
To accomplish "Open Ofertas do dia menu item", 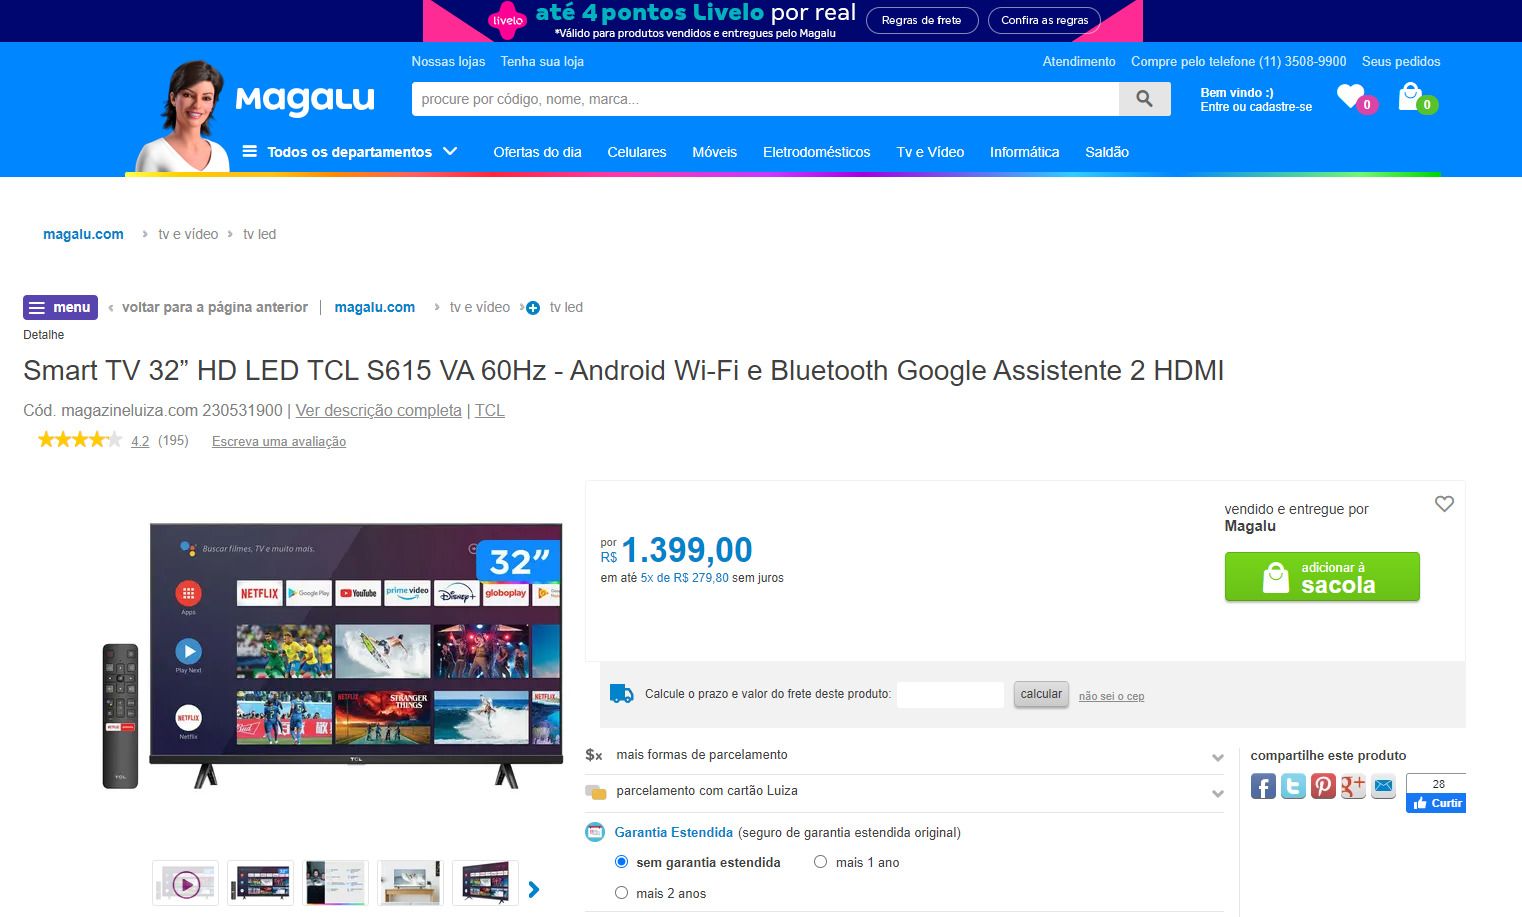I will 537,152.
